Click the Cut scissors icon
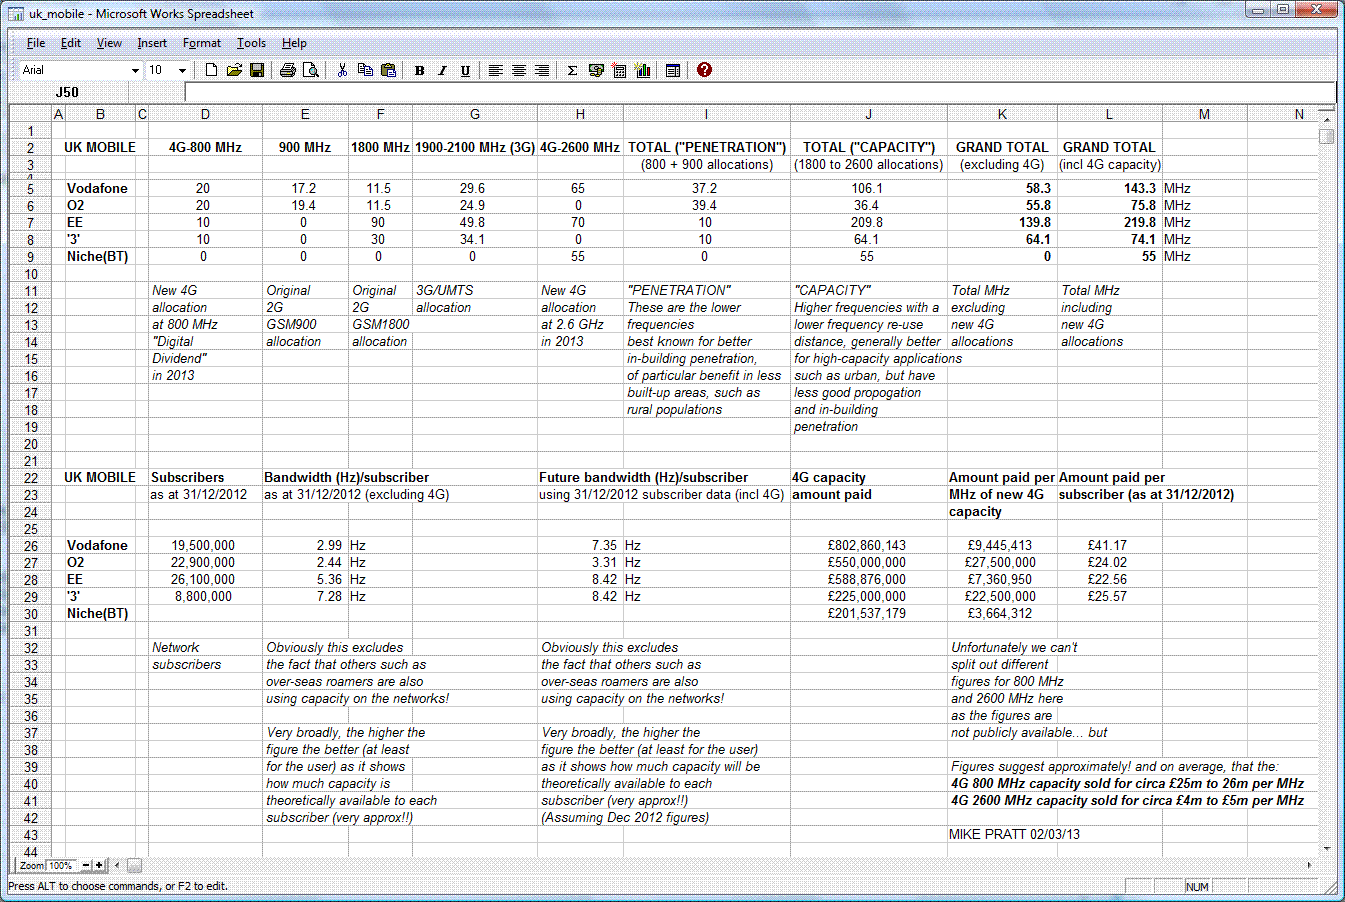The height and width of the screenshot is (902, 1345). [x=342, y=70]
